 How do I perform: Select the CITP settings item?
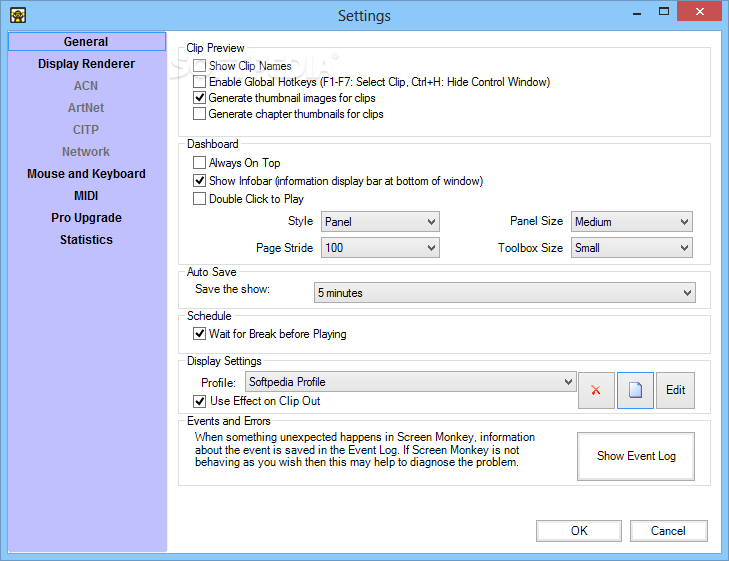click(86, 130)
